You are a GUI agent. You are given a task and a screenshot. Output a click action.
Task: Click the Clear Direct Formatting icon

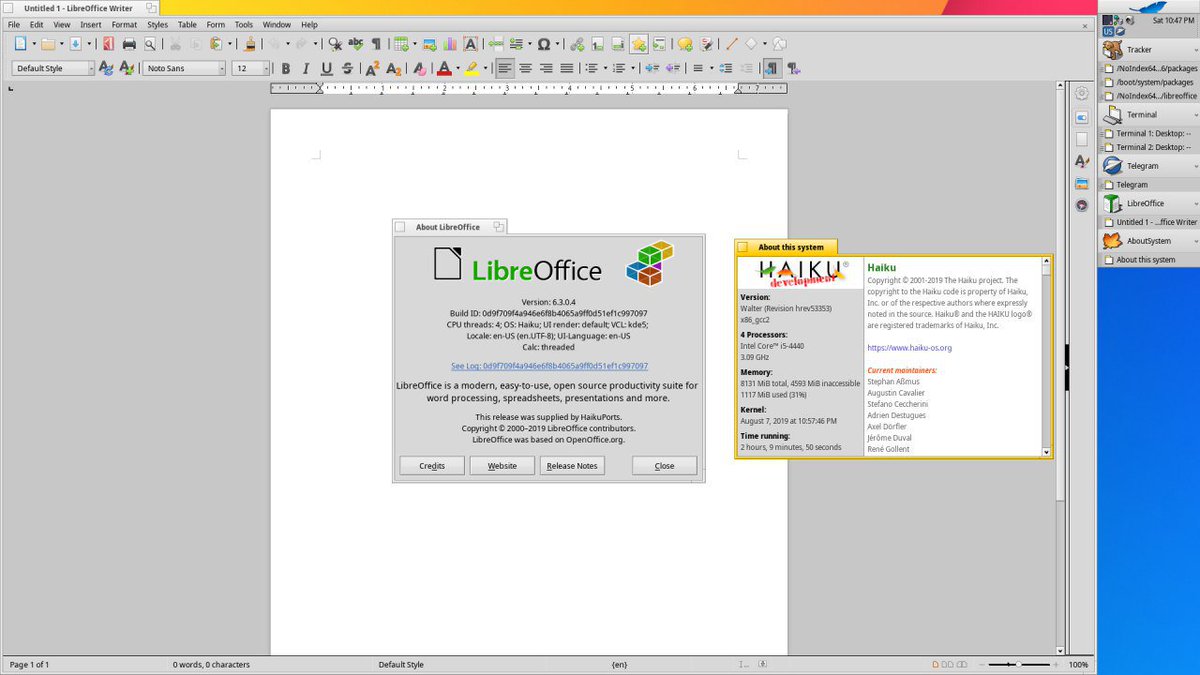tap(419, 69)
